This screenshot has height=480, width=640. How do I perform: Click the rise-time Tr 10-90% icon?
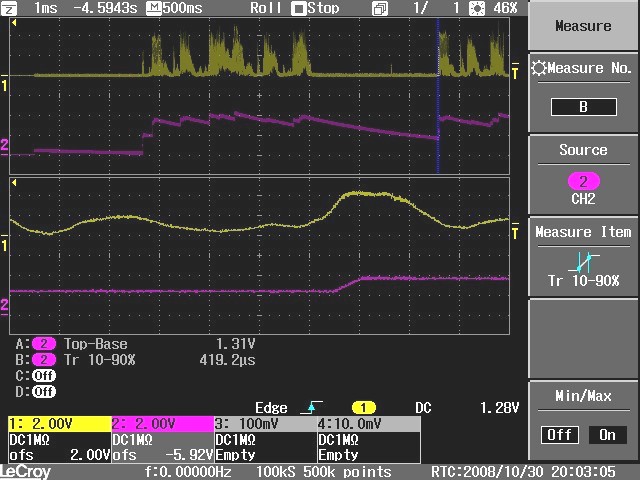pos(584,262)
